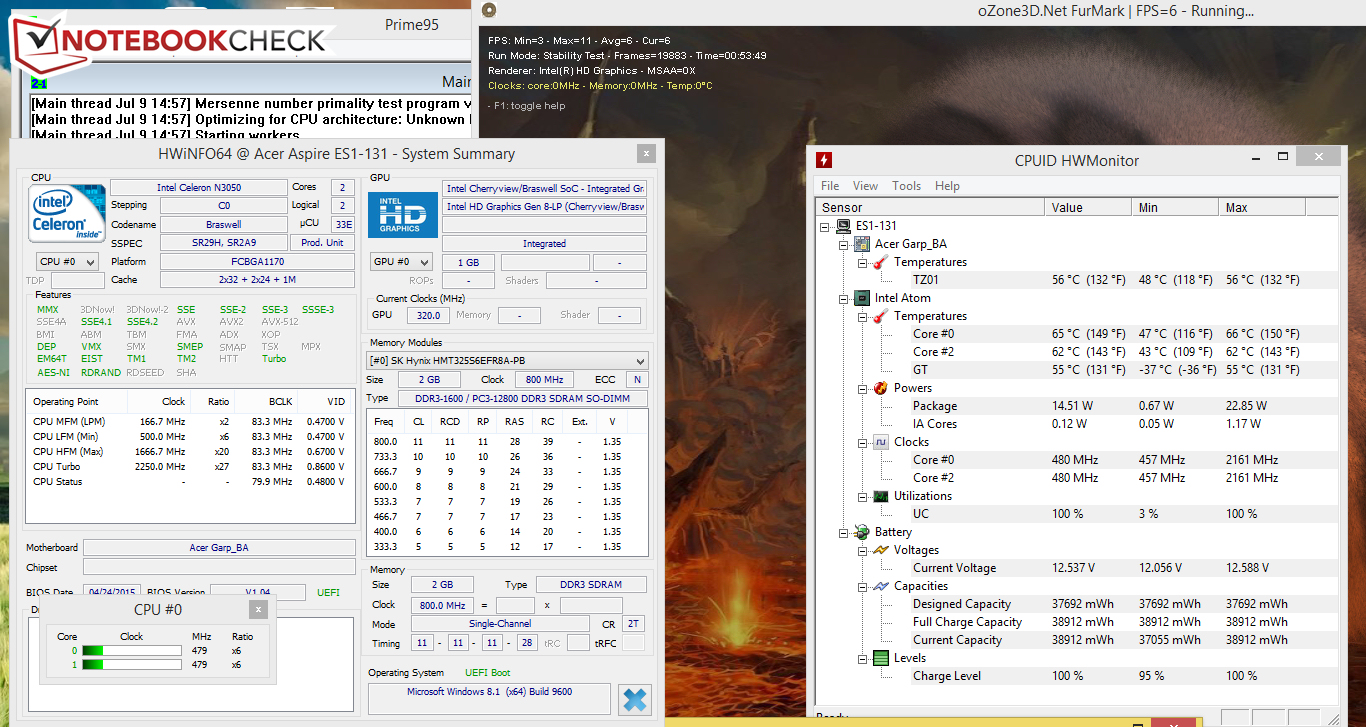1366x727 pixels.
Task: Open the File menu in HWMonitor
Action: pyautogui.click(x=830, y=186)
